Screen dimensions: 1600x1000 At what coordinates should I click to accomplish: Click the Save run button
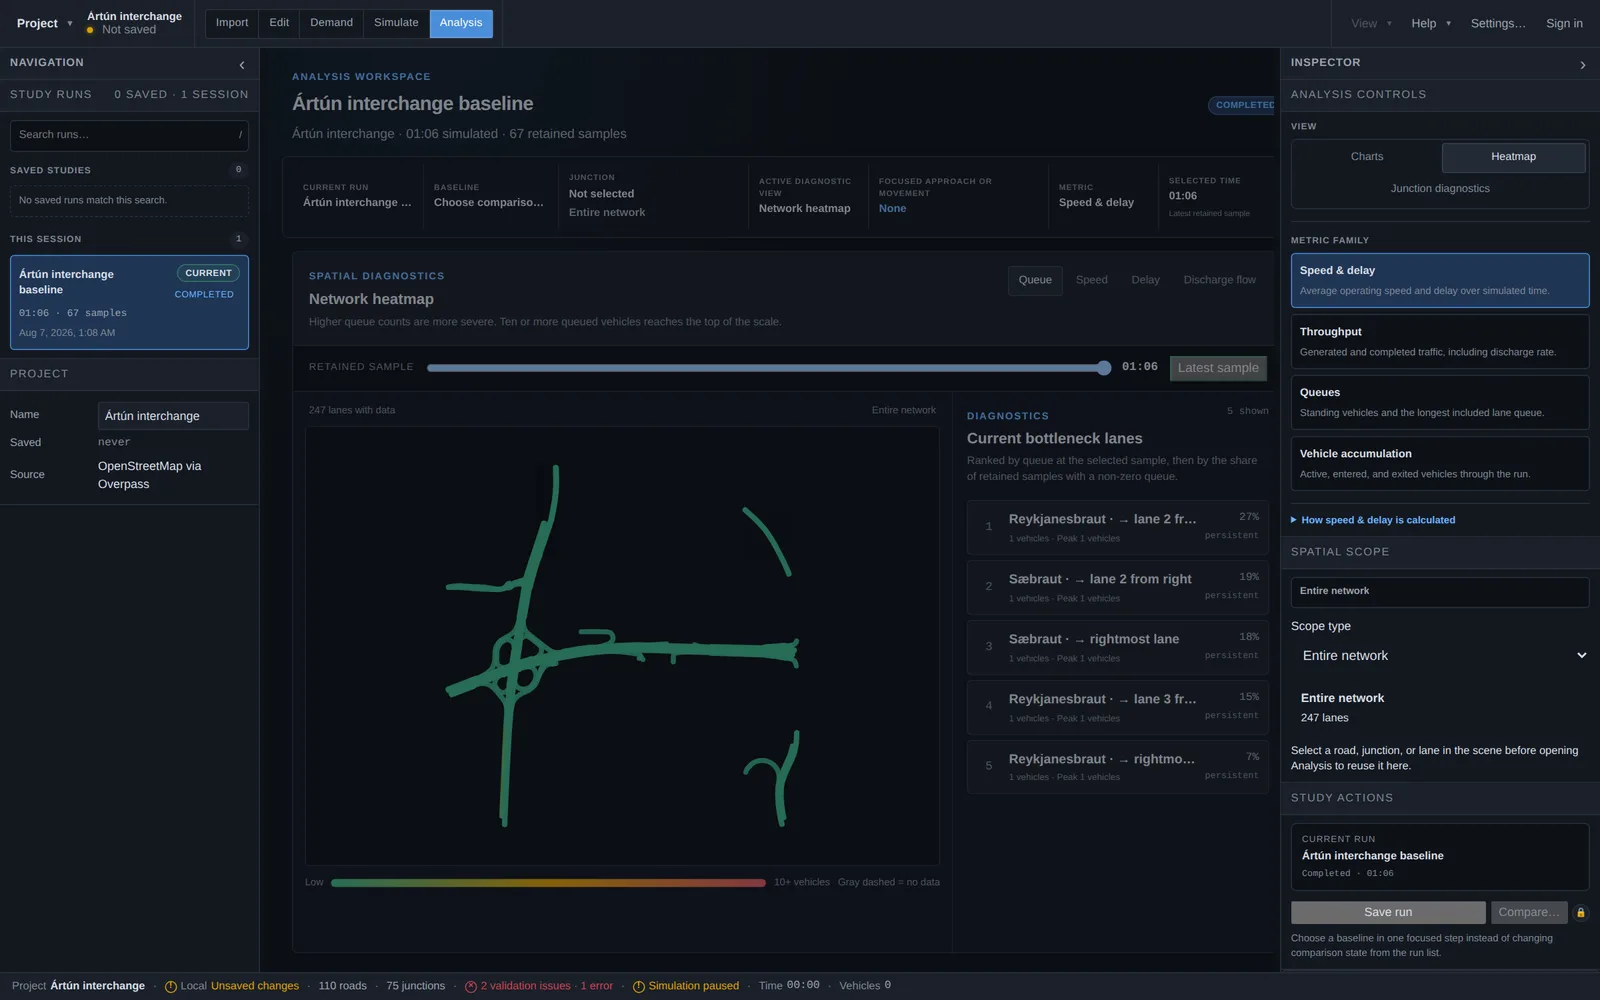[x=1388, y=912]
